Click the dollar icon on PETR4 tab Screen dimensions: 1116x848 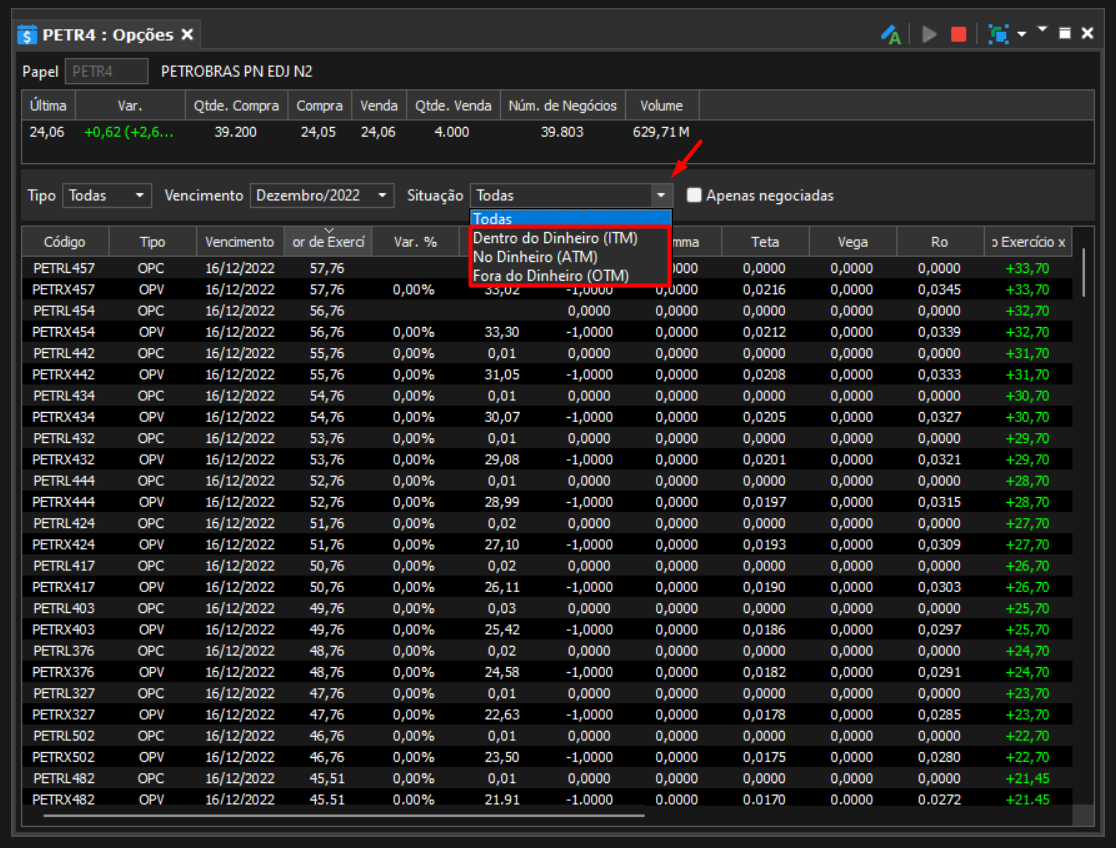(x=27, y=35)
